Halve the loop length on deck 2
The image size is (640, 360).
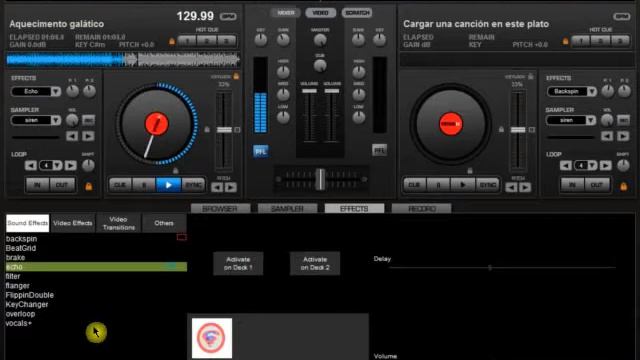(566, 165)
